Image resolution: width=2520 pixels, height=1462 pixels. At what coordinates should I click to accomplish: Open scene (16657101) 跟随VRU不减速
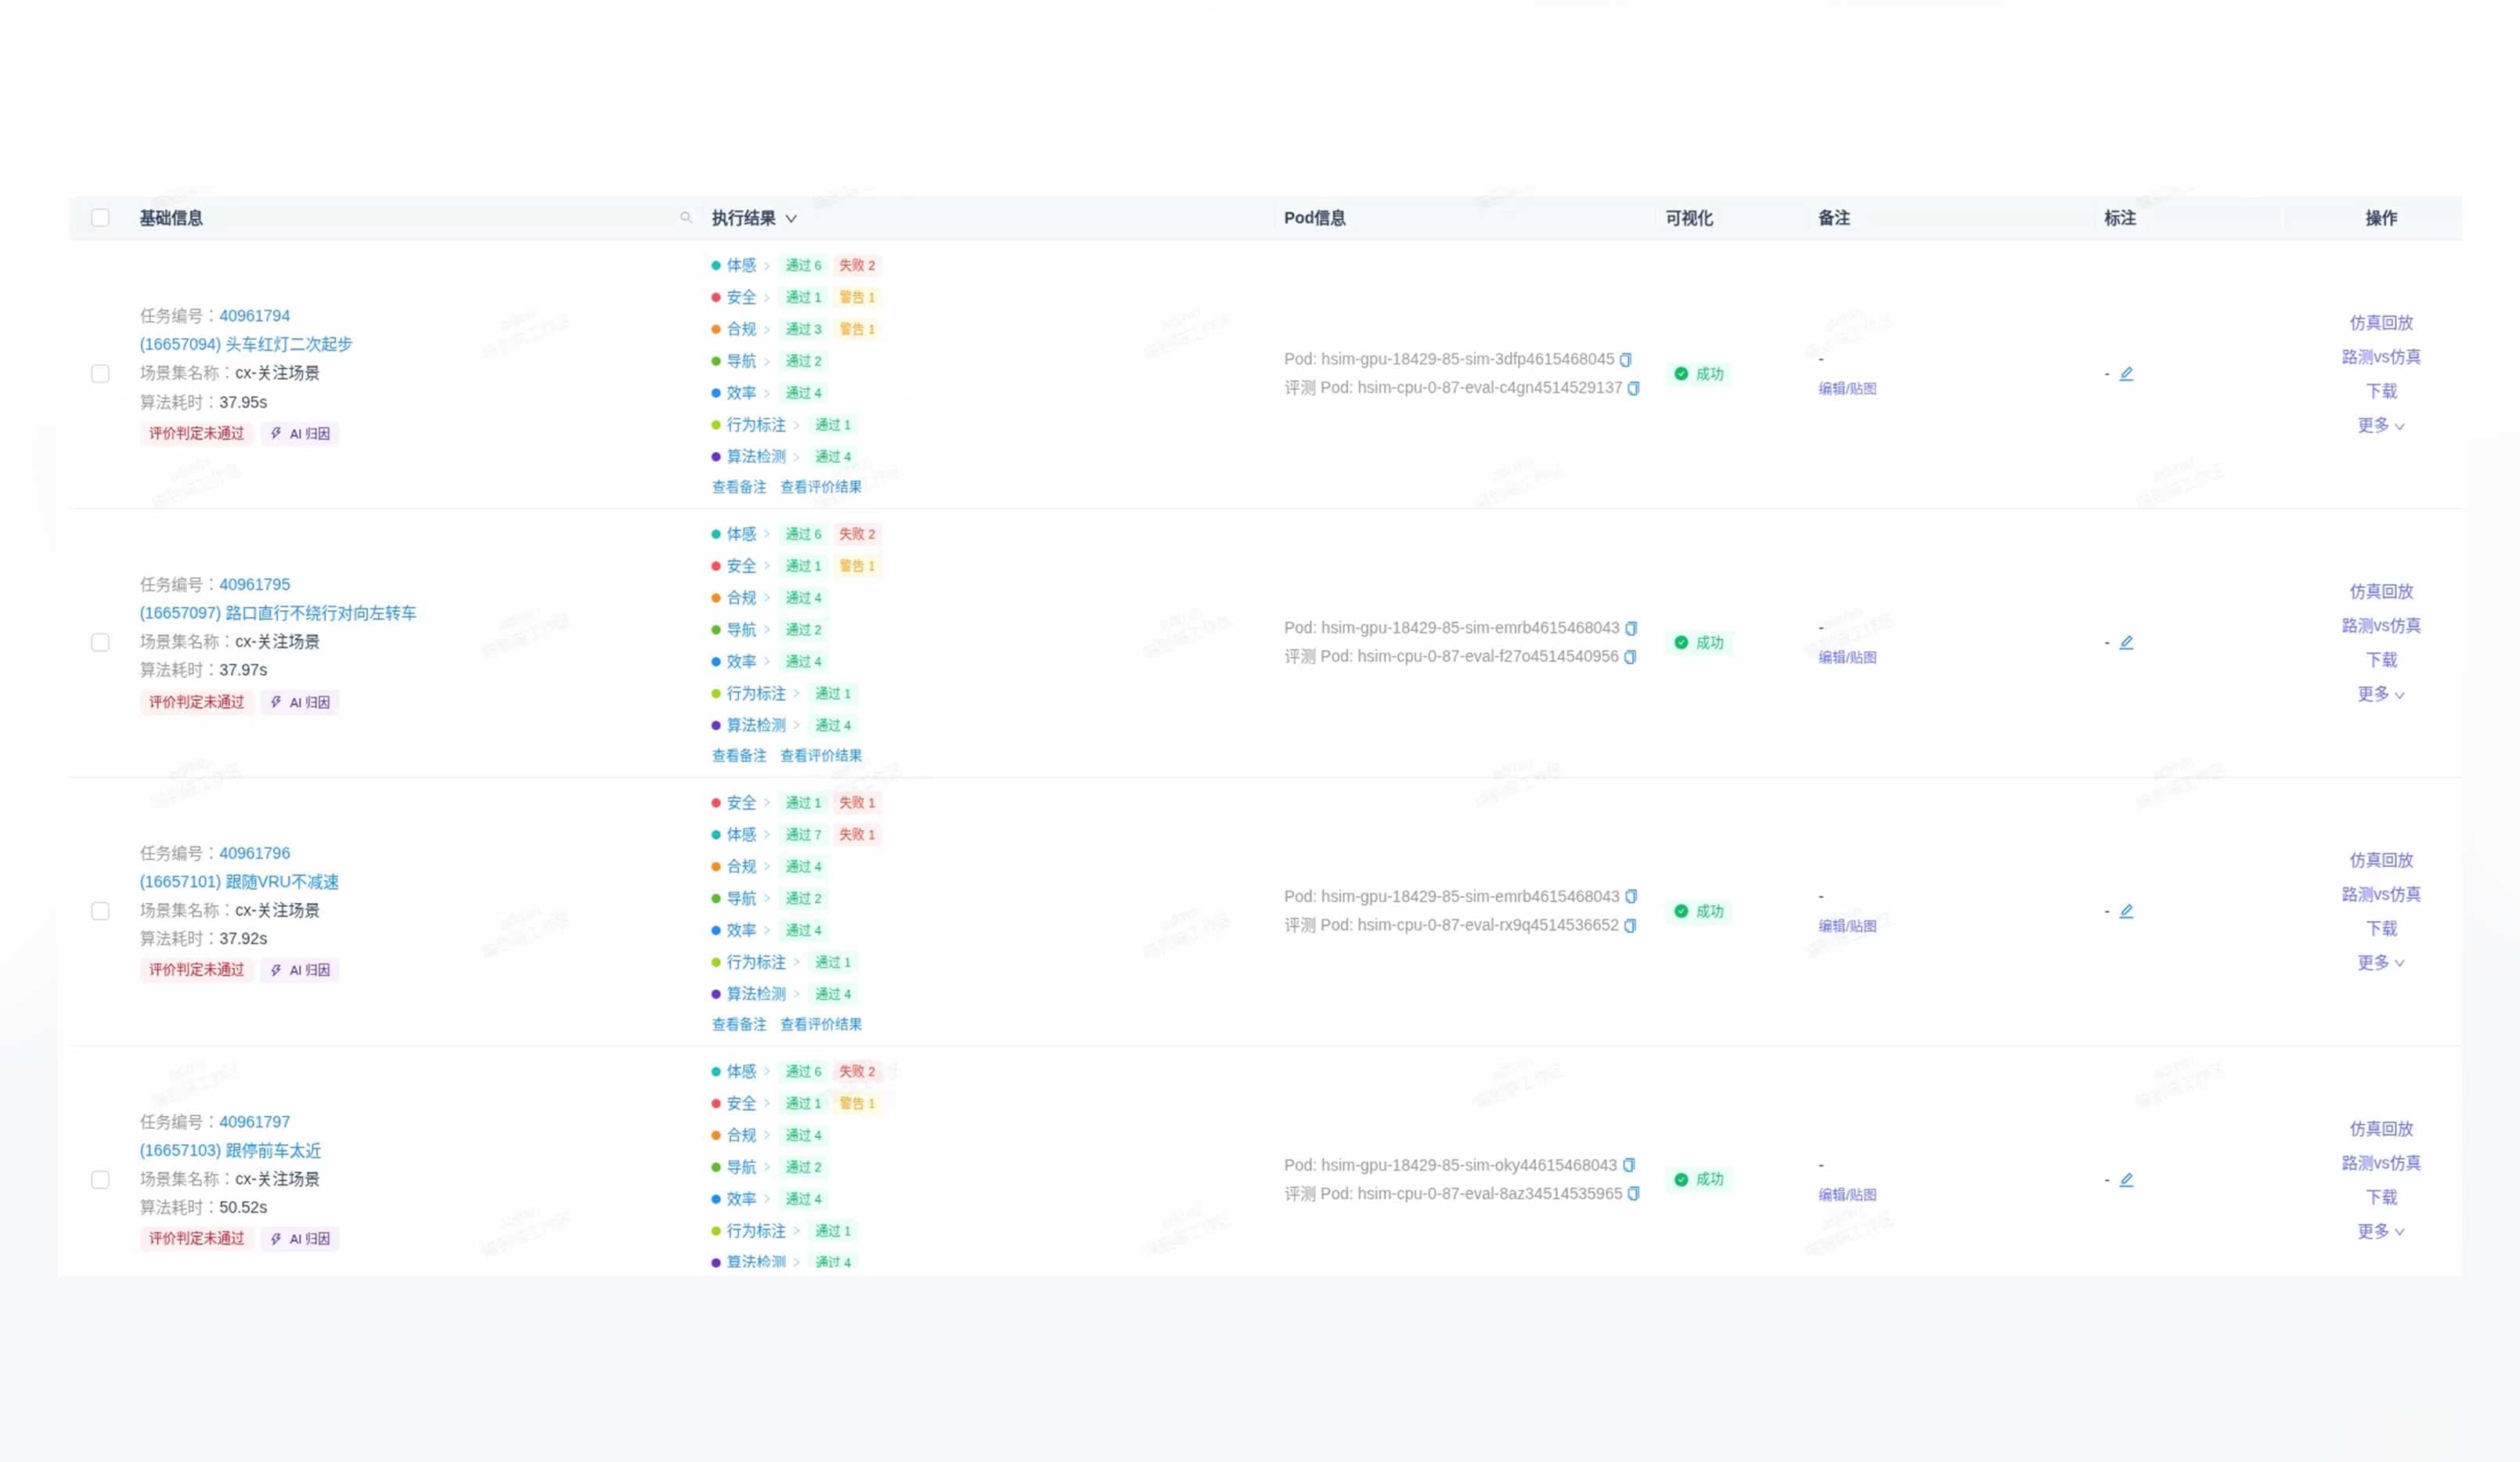point(239,882)
